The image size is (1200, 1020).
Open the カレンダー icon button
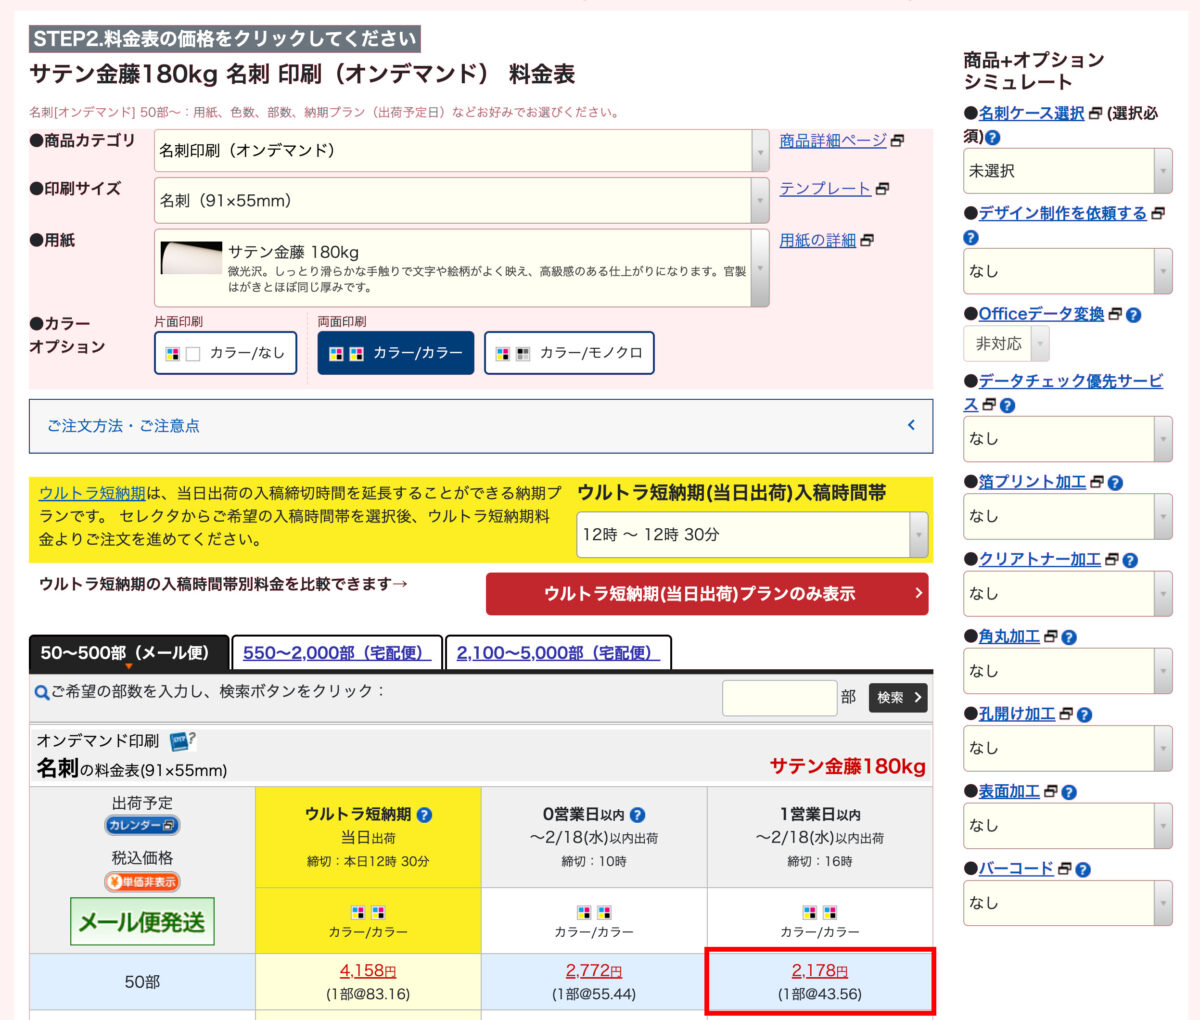[x=142, y=825]
